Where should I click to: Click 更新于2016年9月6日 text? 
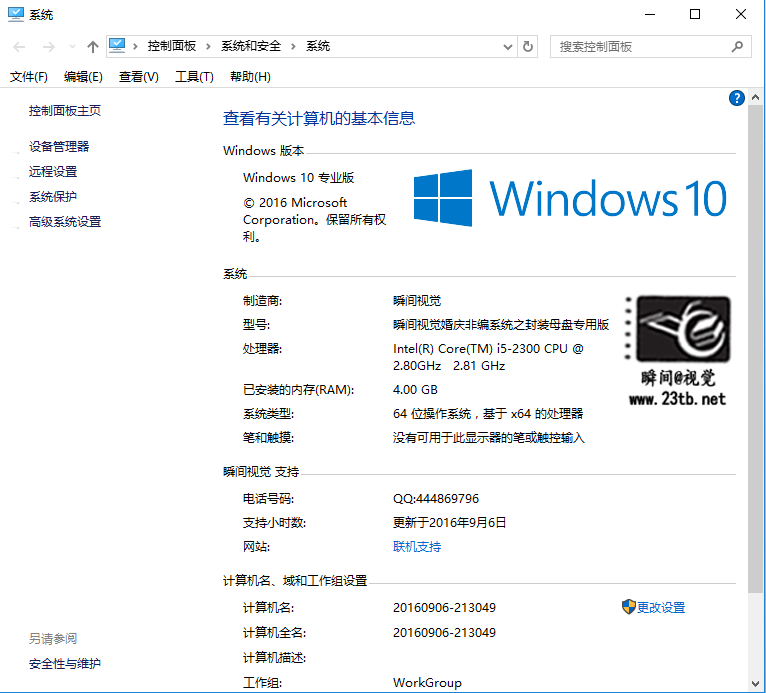449,523
